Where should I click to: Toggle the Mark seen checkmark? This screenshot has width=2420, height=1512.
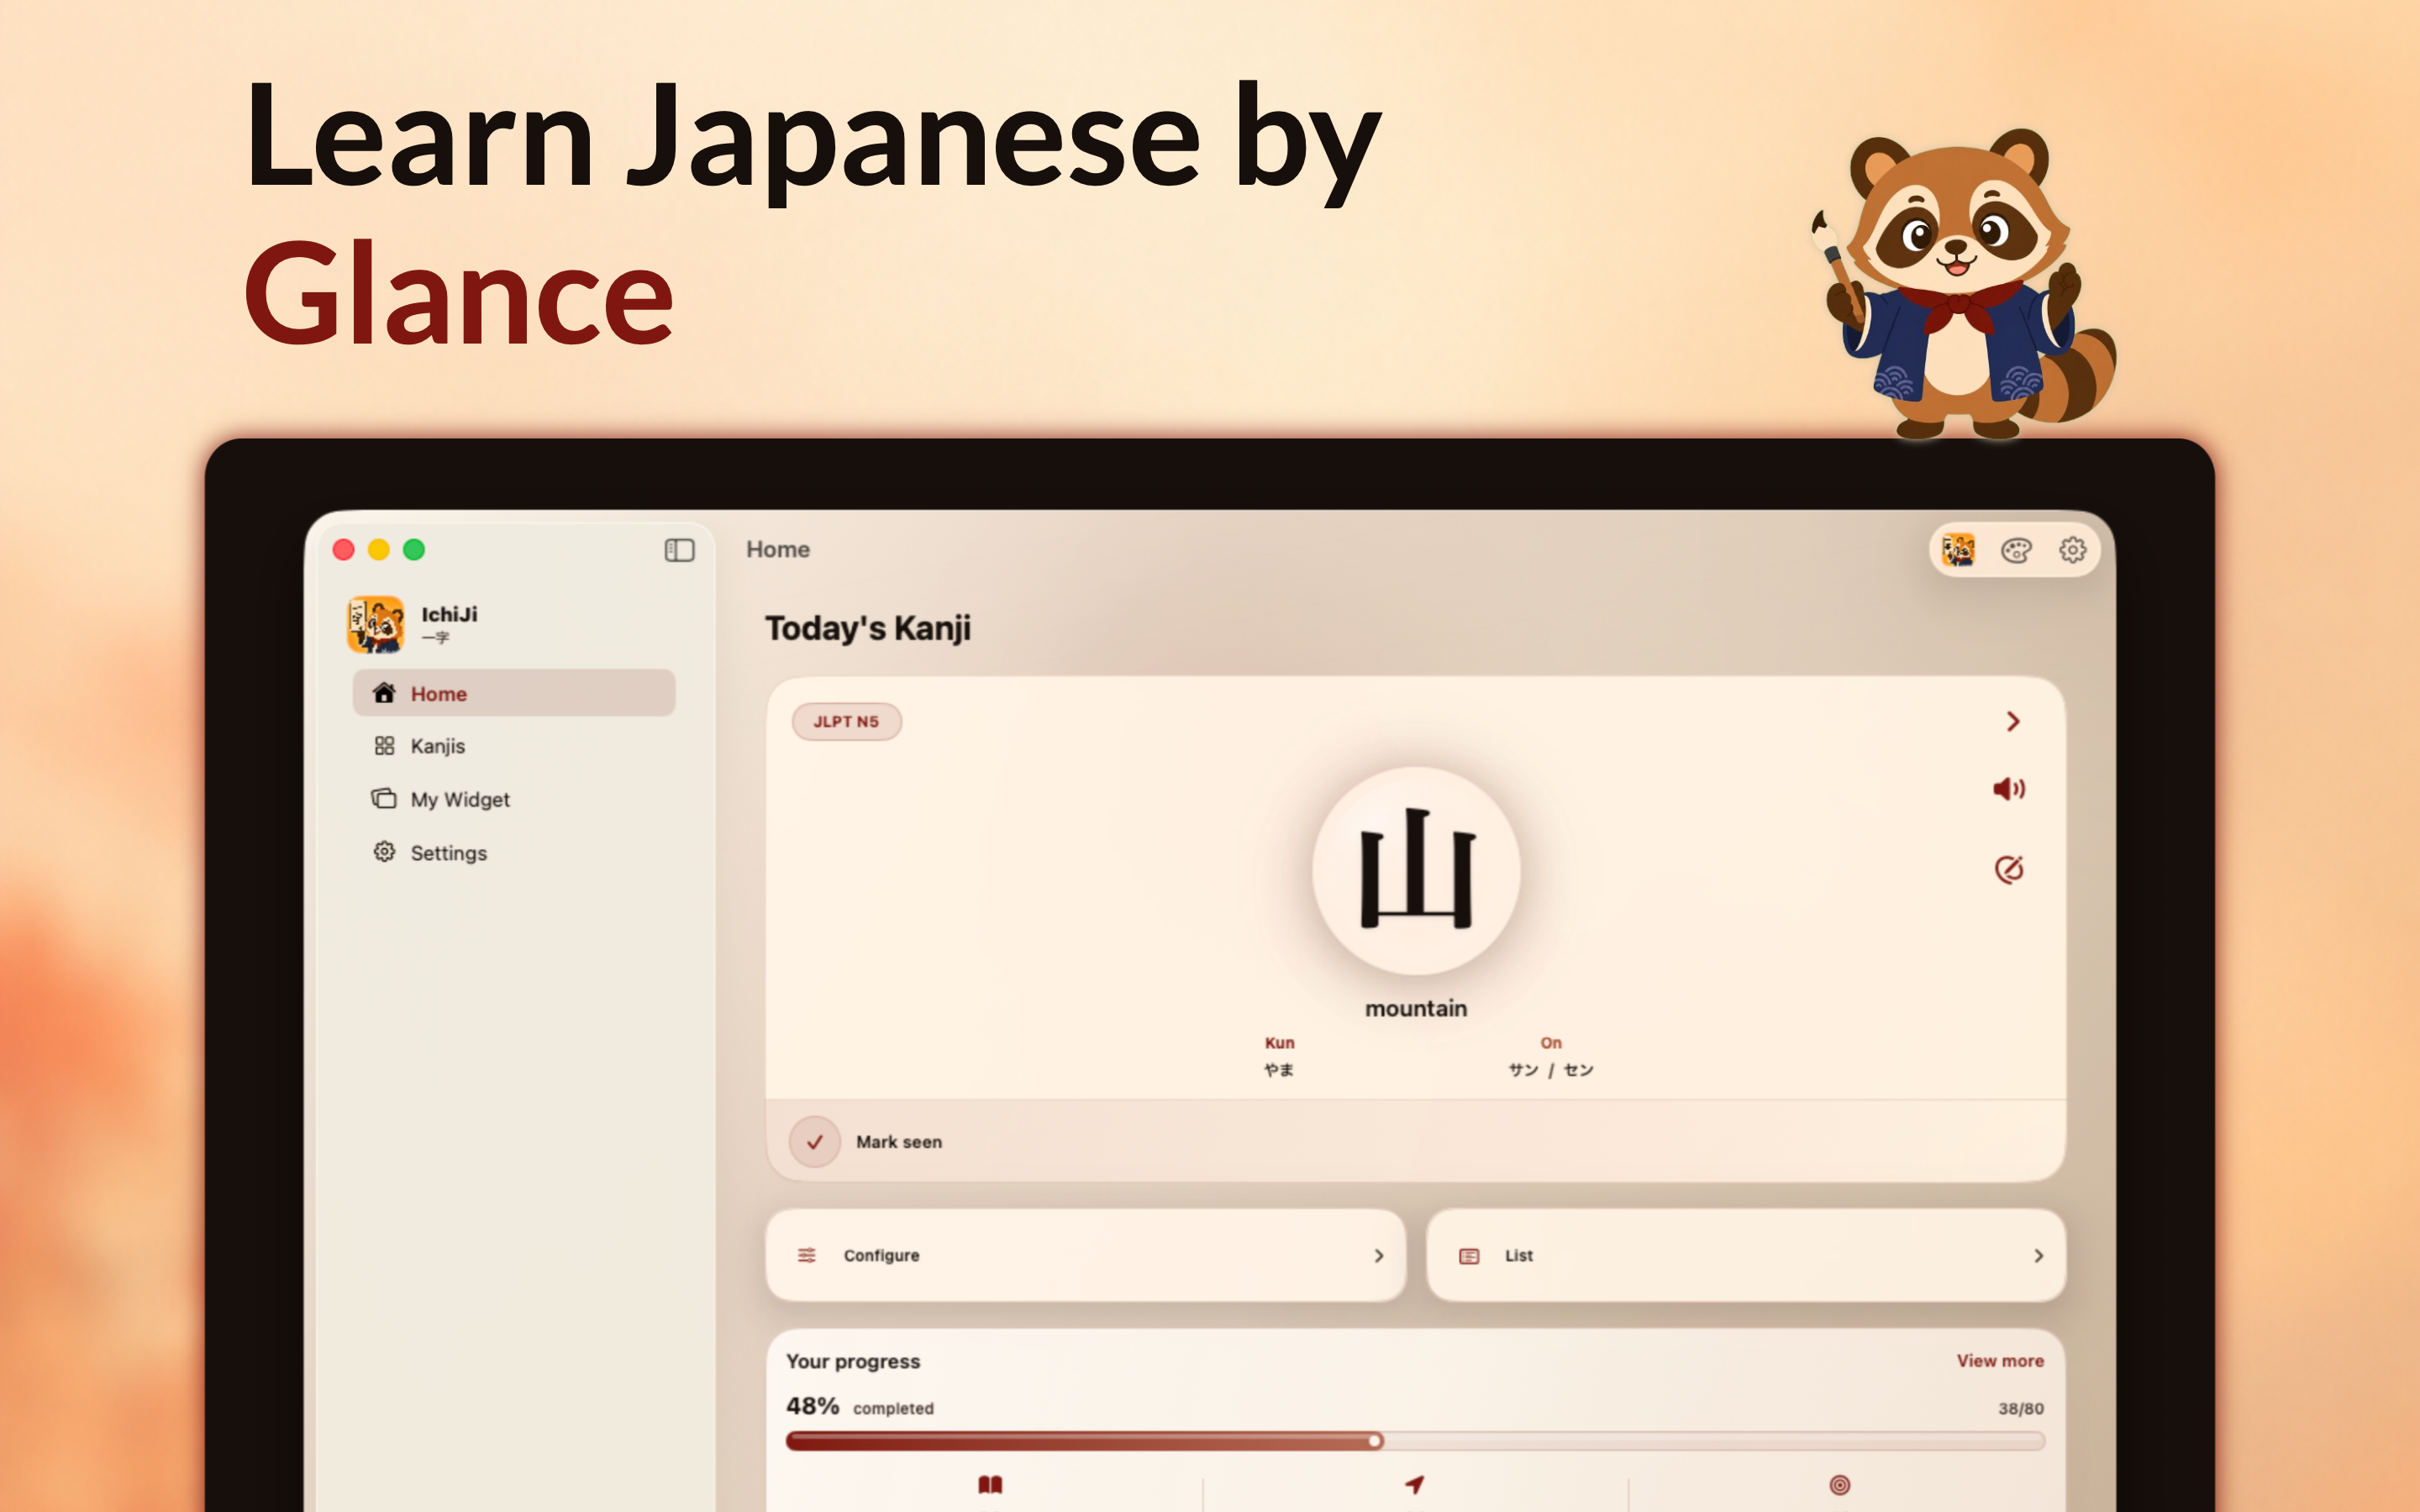click(x=814, y=1141)
